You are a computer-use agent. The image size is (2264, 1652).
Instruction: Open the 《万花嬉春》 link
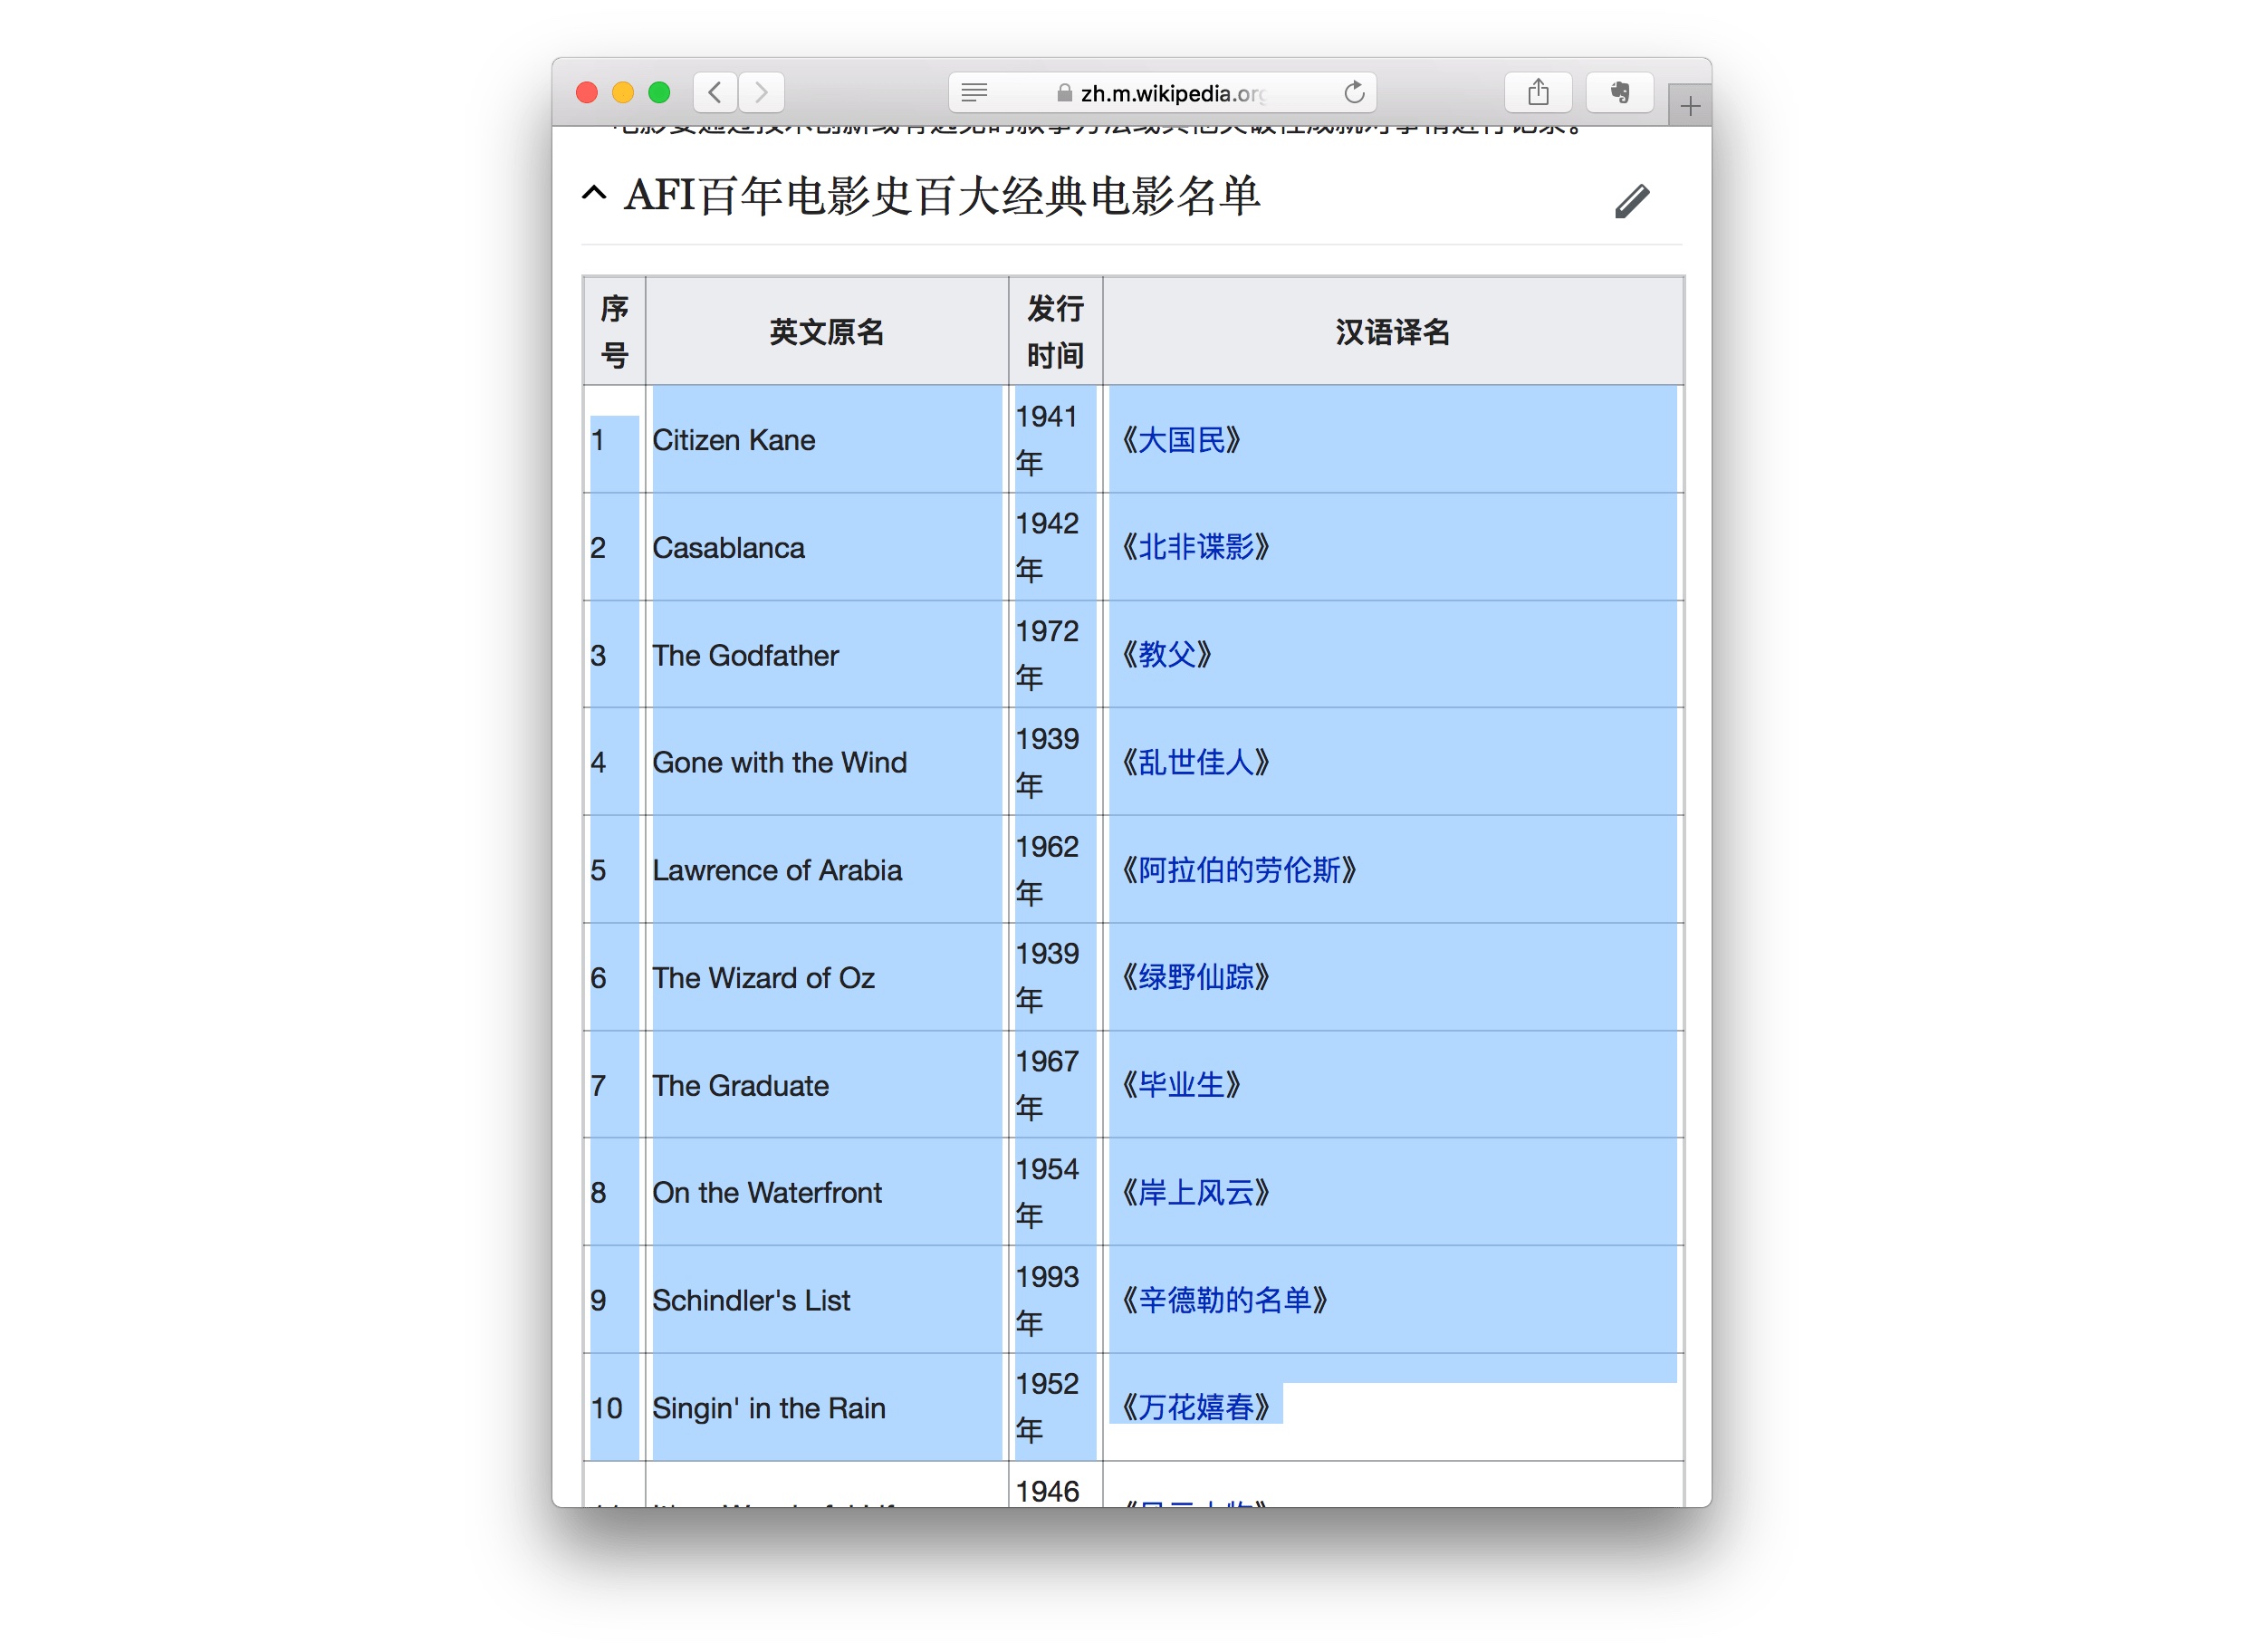(1195, 1408)
